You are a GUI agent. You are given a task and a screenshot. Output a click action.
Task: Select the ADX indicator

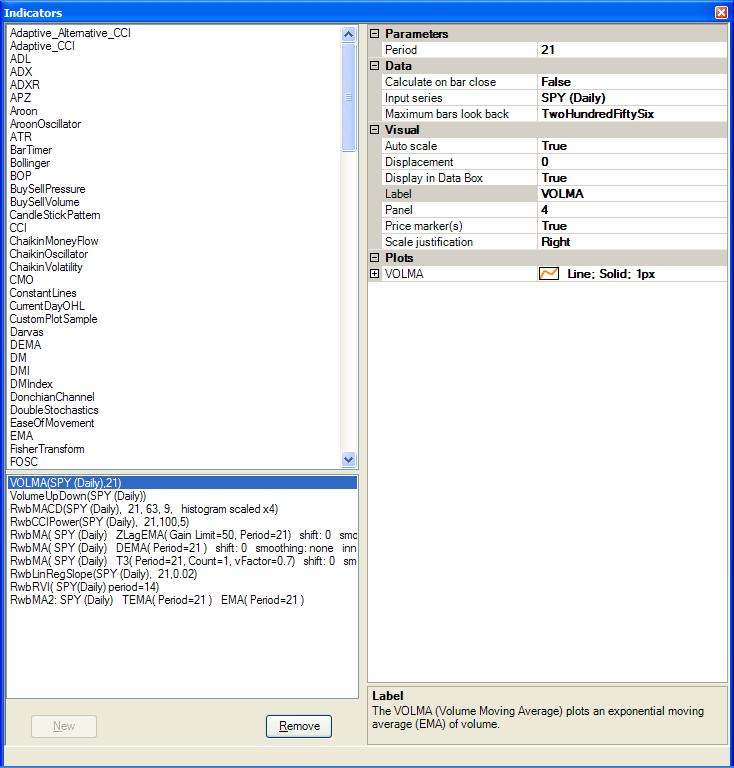(21, 72)
